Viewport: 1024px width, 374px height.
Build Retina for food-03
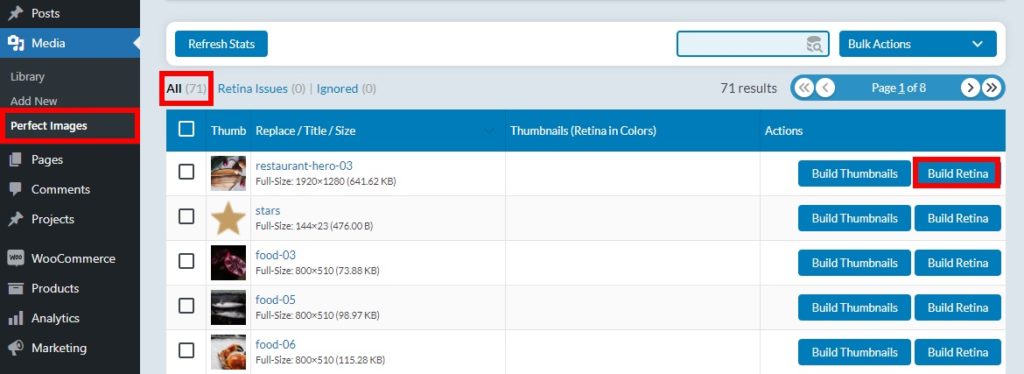coord(957,262)
